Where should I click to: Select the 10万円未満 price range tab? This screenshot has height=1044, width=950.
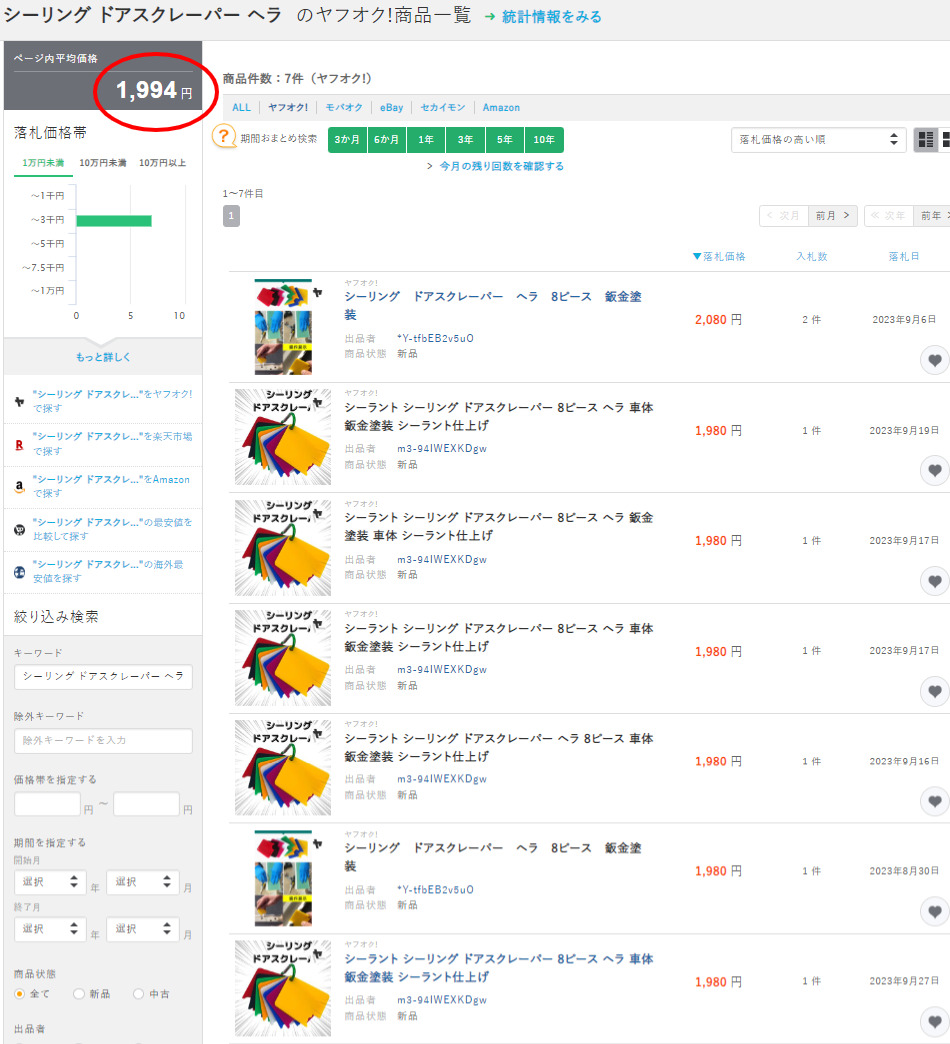(102, 163)
